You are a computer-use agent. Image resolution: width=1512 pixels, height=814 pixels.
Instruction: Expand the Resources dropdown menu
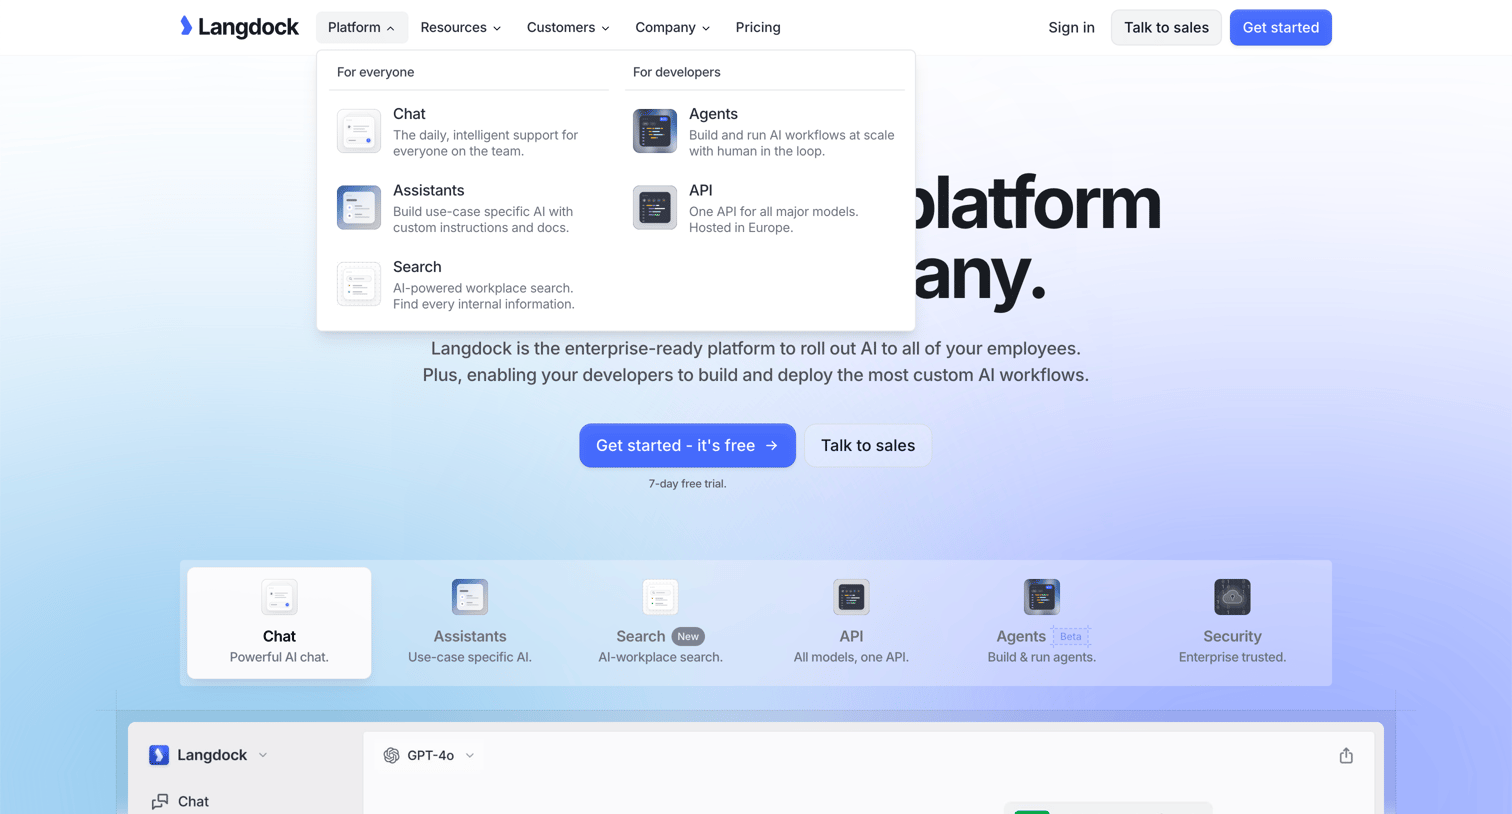click(x=461, y=27)
